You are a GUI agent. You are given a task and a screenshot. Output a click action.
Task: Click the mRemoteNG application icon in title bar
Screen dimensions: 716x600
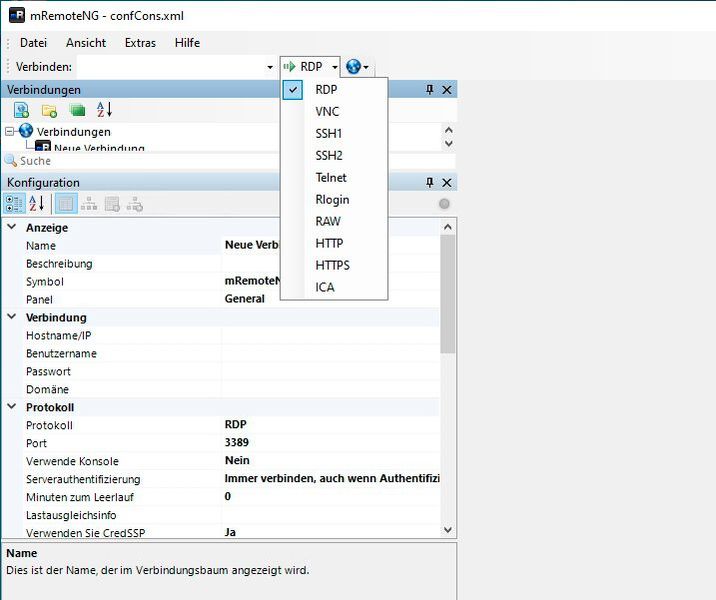tap(17, 15)
